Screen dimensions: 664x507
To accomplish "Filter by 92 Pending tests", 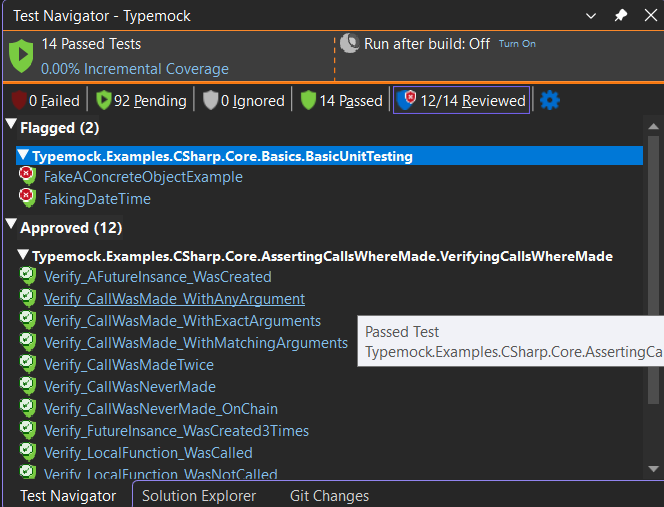I will (x=141, y=101).
